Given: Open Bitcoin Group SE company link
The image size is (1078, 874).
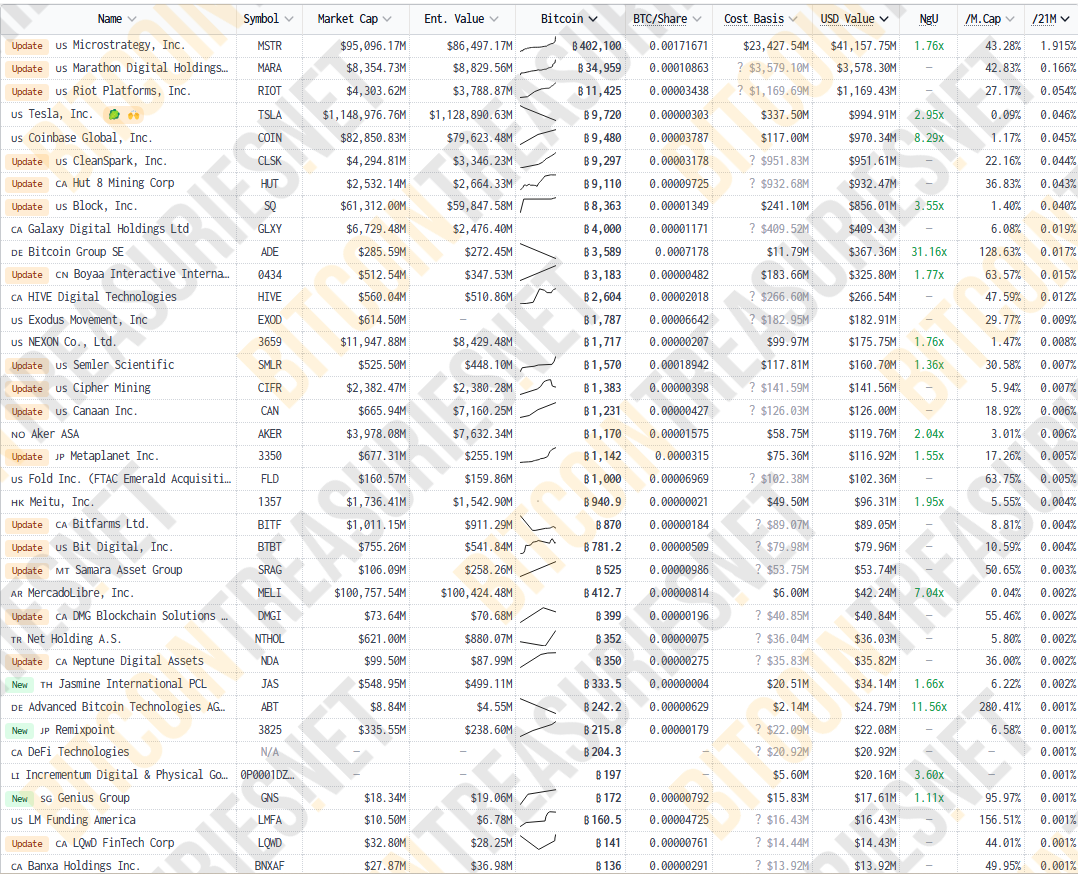Looking at the screenshot, I should point(76,252).
